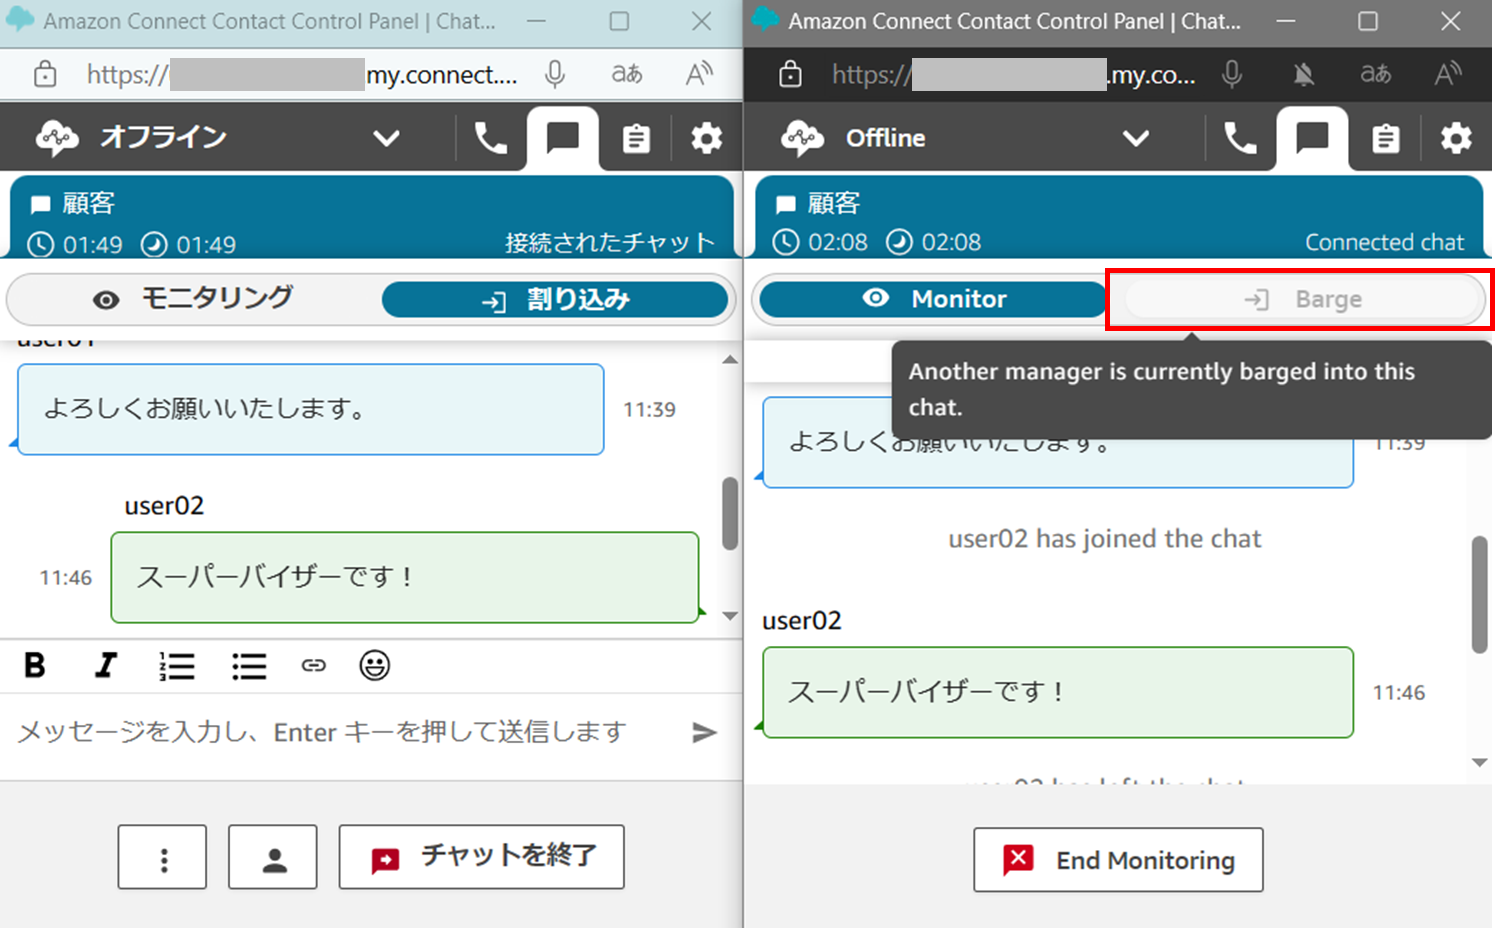Click the phone tab in the right Offline panel
The image size is (1495, 928).
pos(1240,138)
